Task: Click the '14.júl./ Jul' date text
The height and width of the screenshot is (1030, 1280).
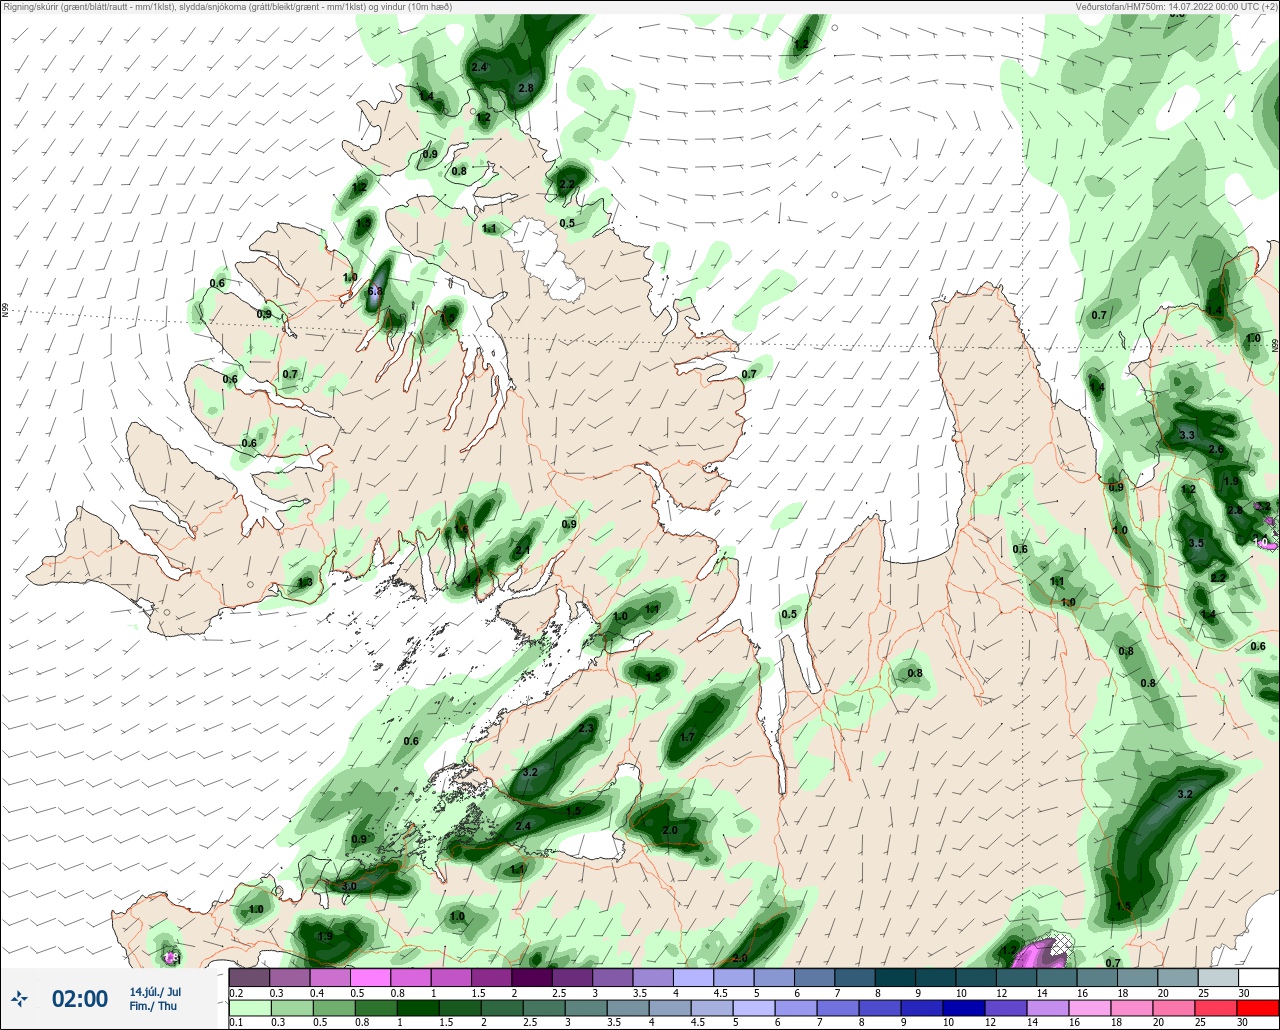Action: click(x=155, y=991)
